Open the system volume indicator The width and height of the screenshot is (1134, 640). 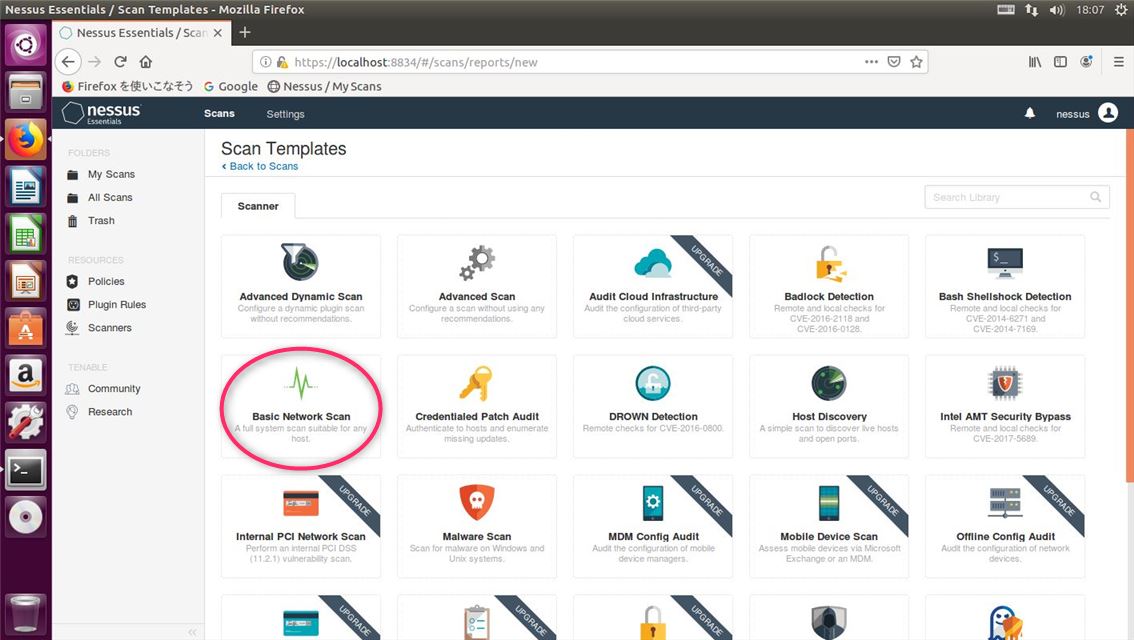point(1057,9)
